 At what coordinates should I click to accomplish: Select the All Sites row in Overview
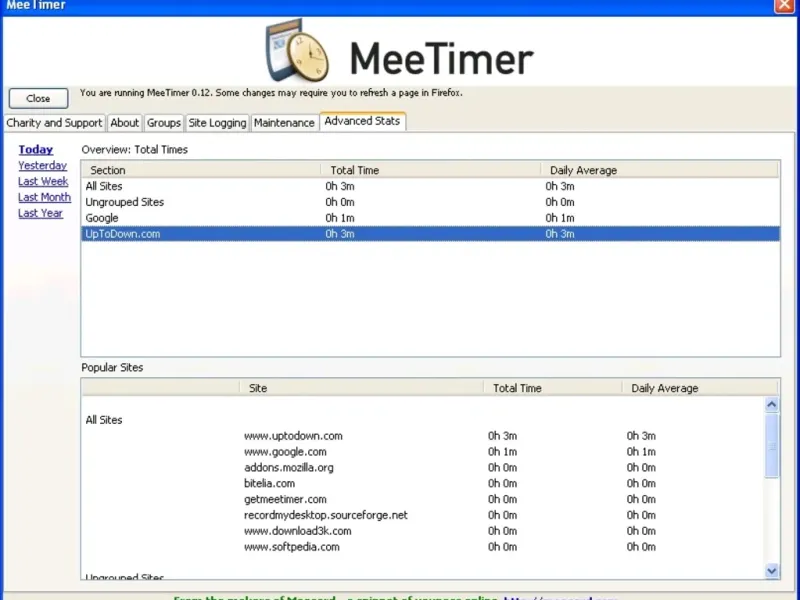(x=430, y=186)
